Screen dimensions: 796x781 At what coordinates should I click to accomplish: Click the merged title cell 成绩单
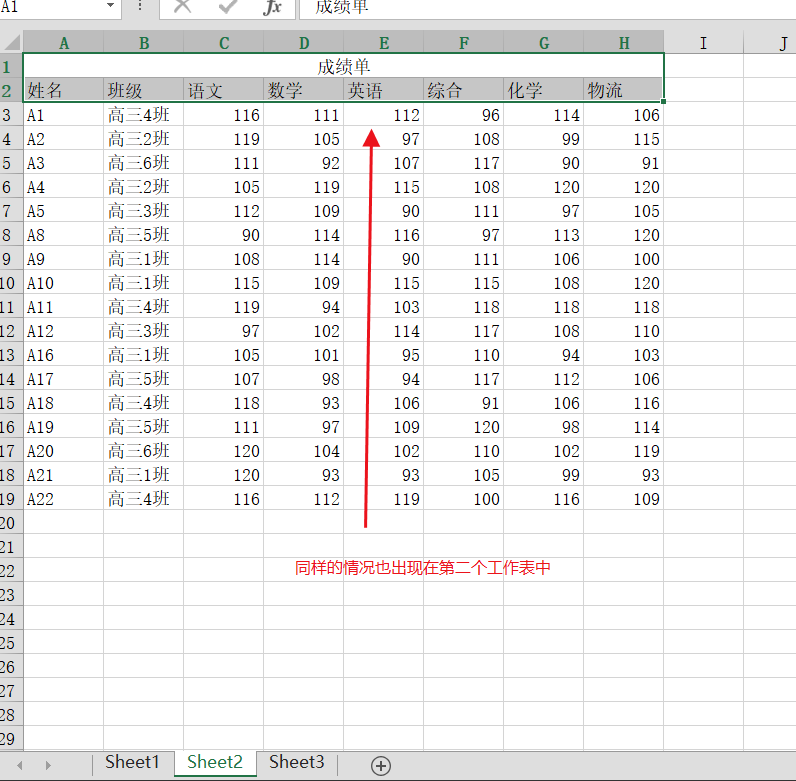(x=344, y=67)
